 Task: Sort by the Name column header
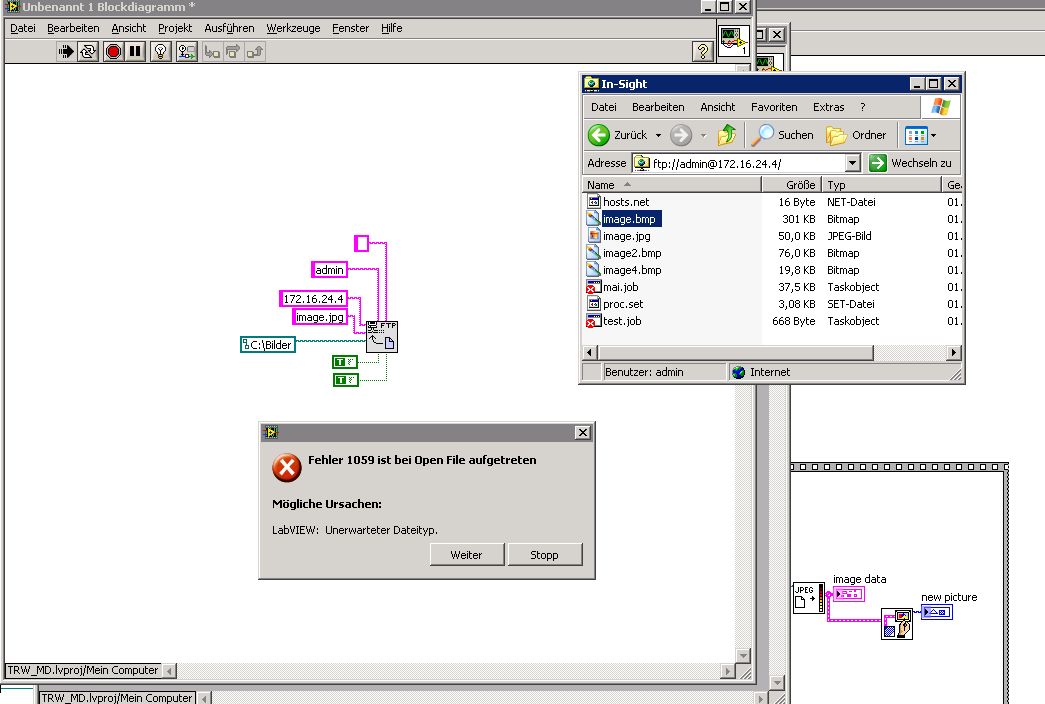[x=672, y=185]
